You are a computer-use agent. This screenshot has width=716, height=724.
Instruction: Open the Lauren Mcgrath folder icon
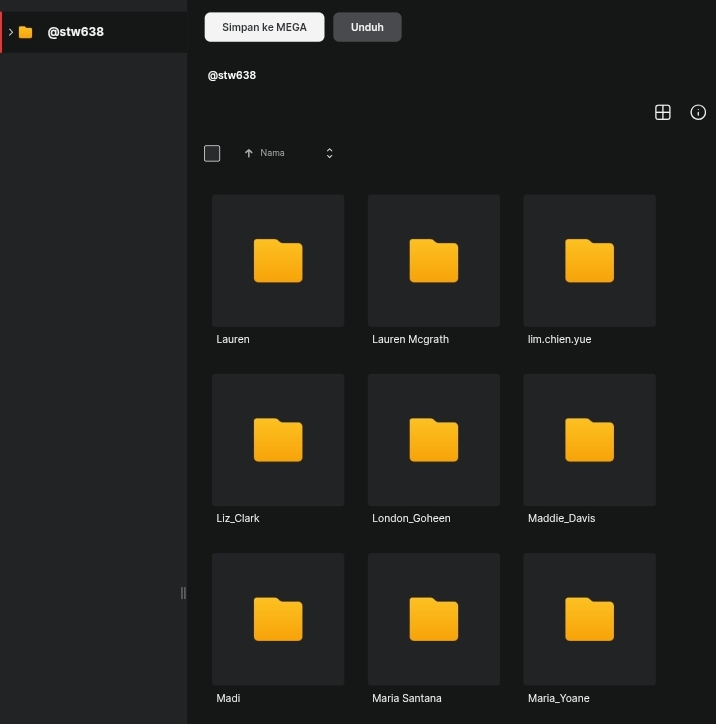(433, 260)
